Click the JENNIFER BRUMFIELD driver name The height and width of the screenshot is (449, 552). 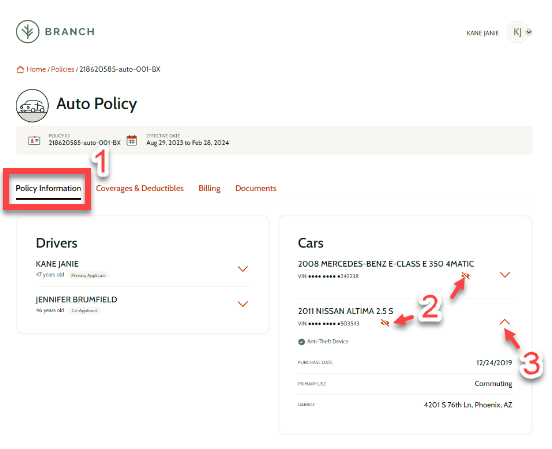click(76, 300)
